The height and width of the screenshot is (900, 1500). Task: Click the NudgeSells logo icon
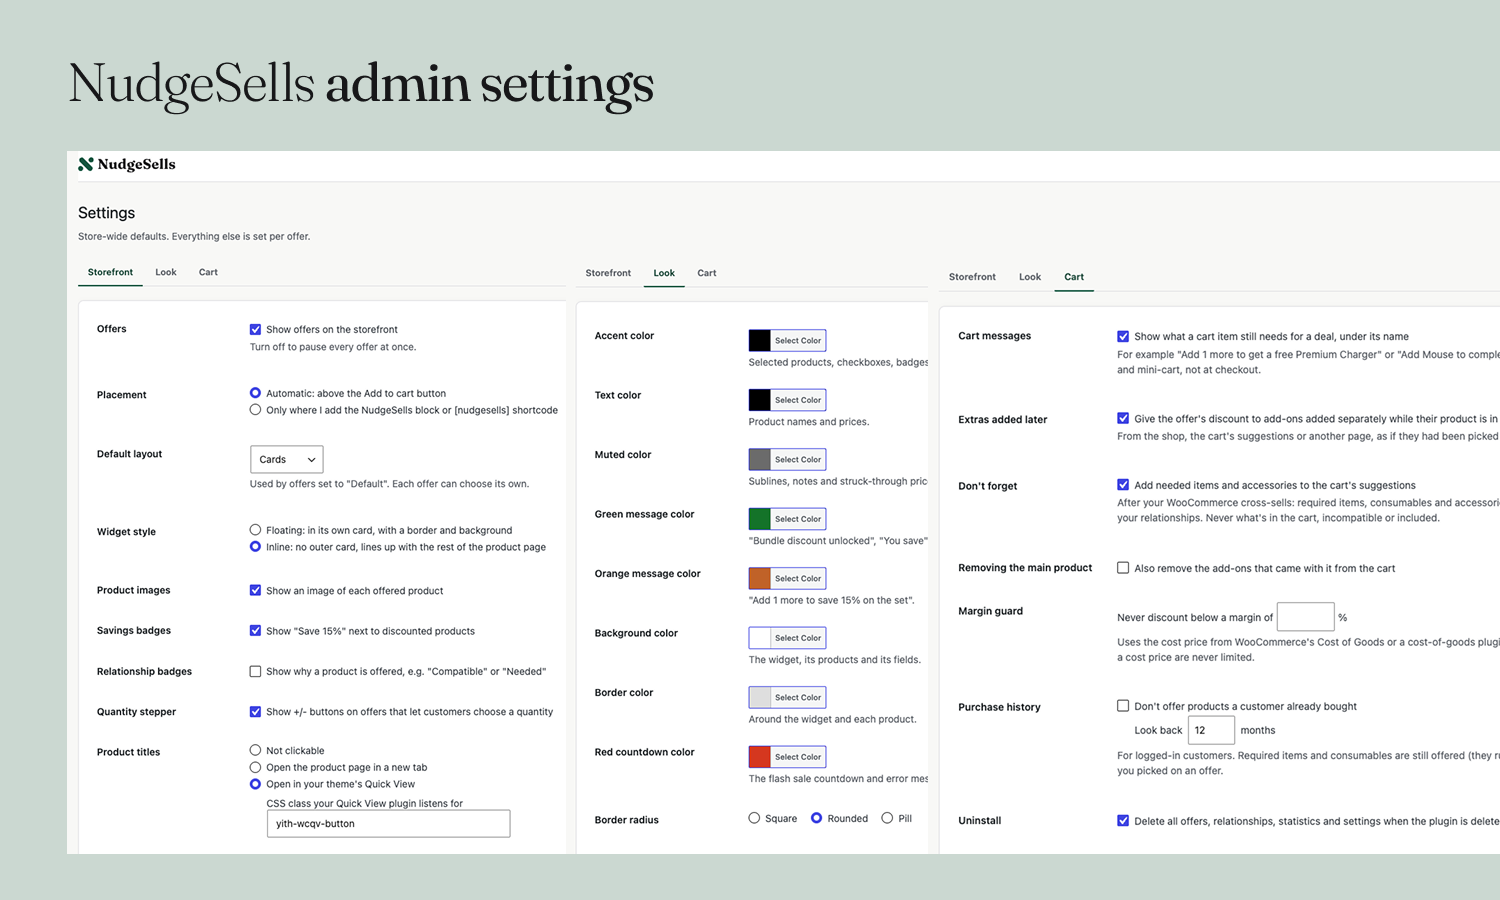pos(86,164)
